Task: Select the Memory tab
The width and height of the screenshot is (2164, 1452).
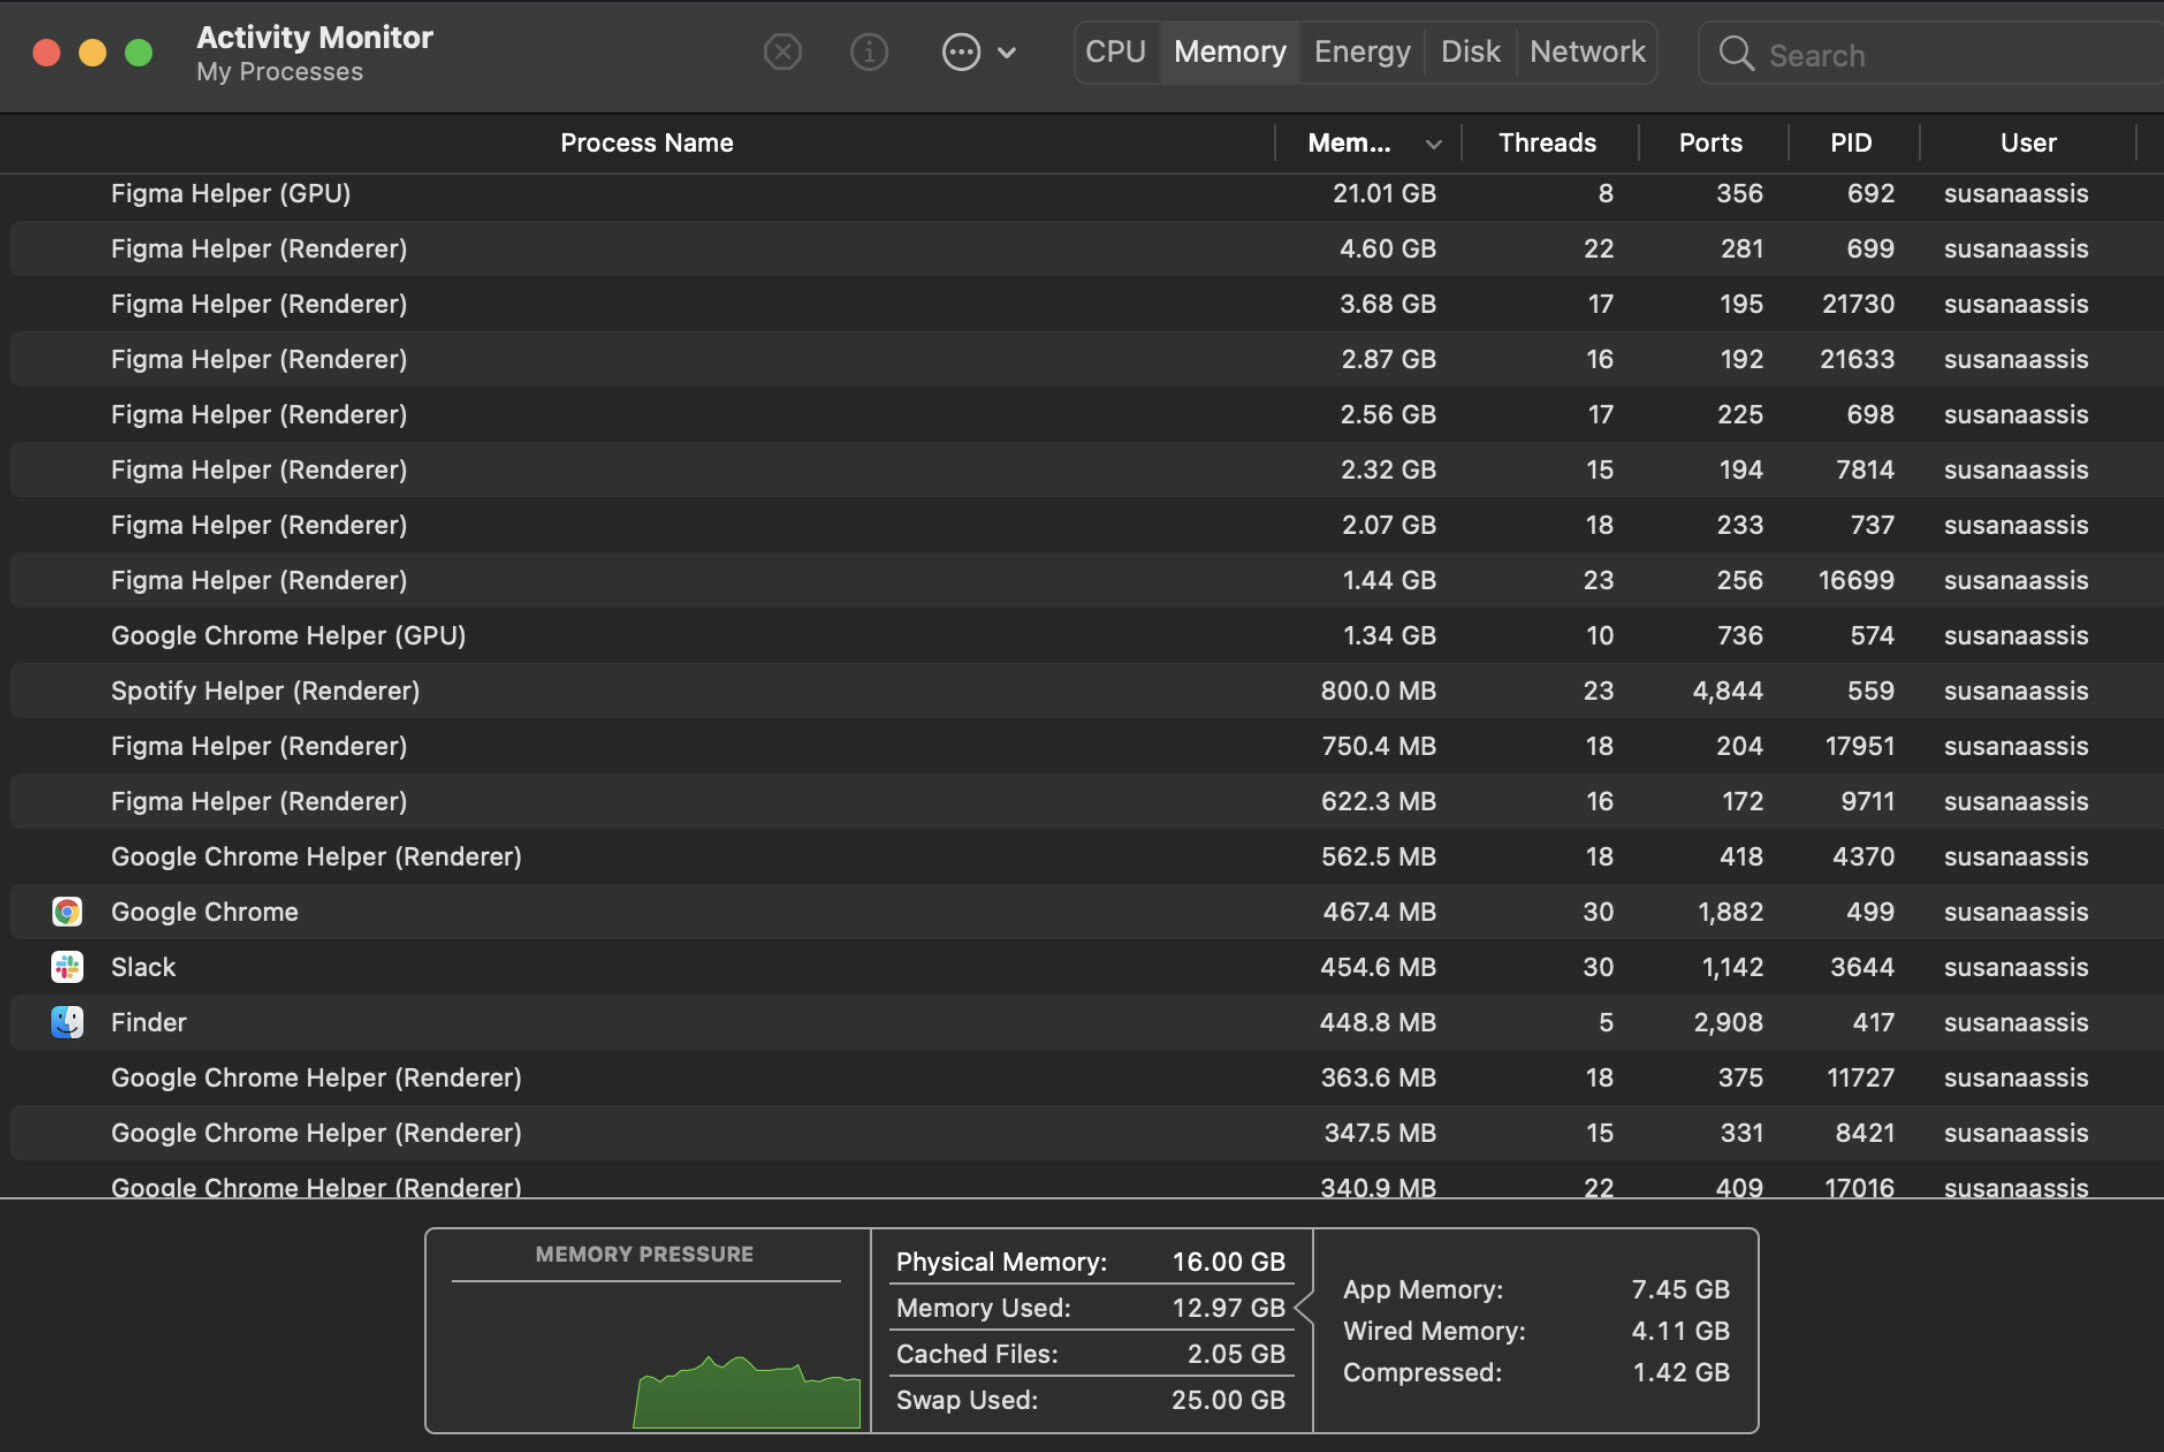Action: pos(1230,52)
